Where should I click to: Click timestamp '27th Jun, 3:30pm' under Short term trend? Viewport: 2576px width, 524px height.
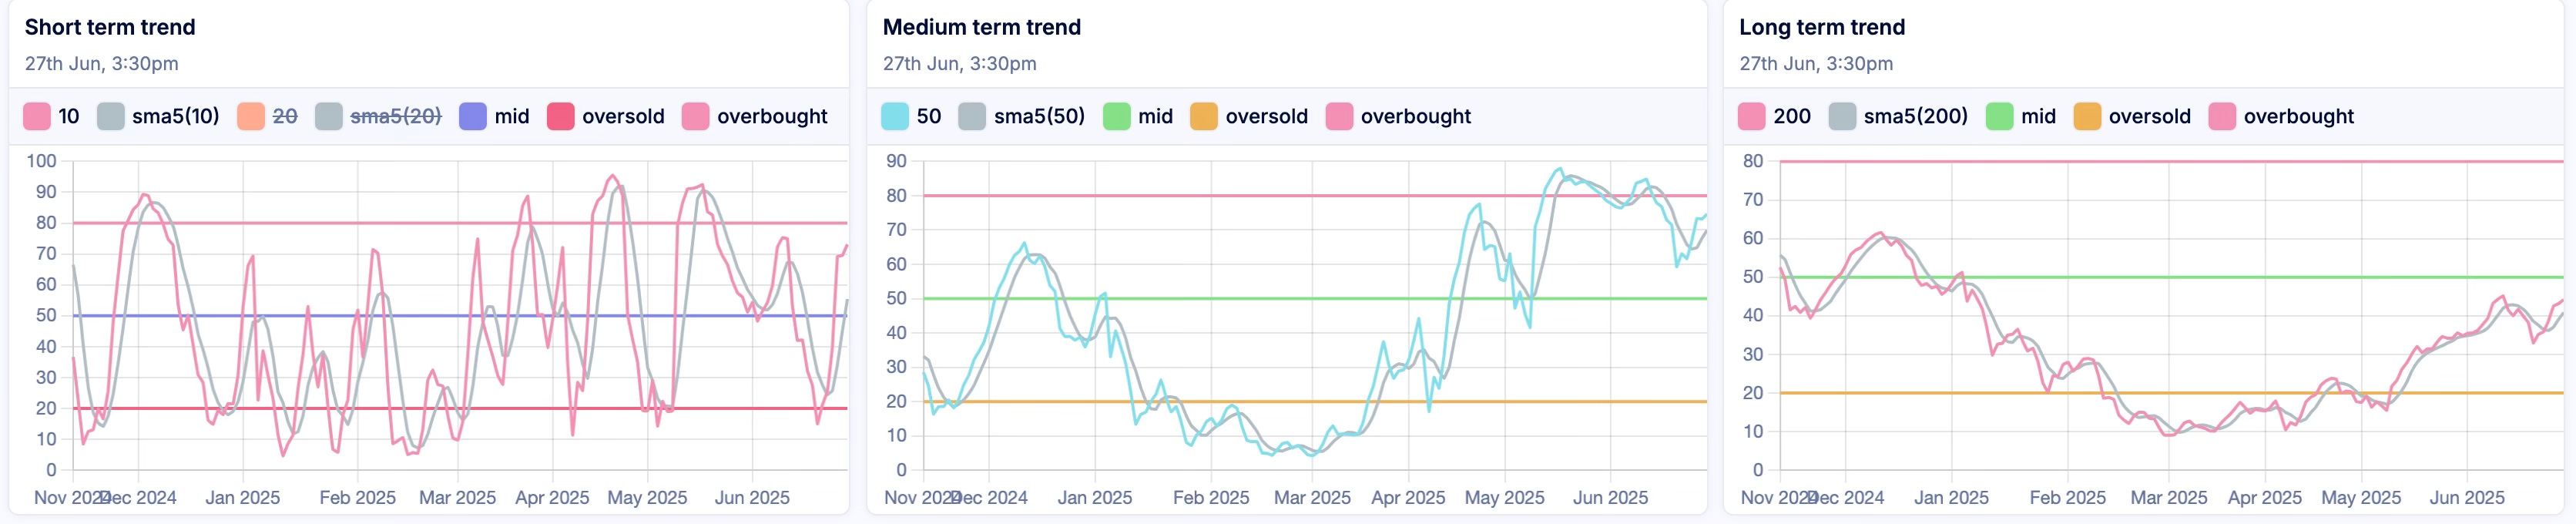(102, 63)
